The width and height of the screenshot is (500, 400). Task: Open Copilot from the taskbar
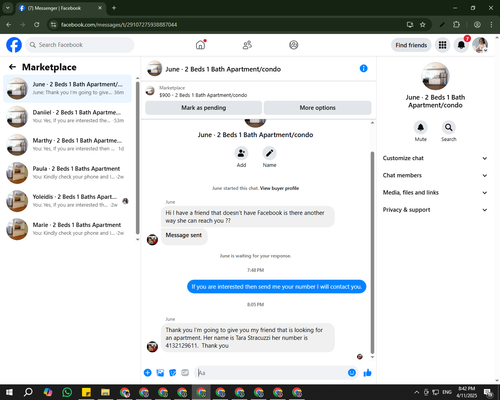click(48, 392)
